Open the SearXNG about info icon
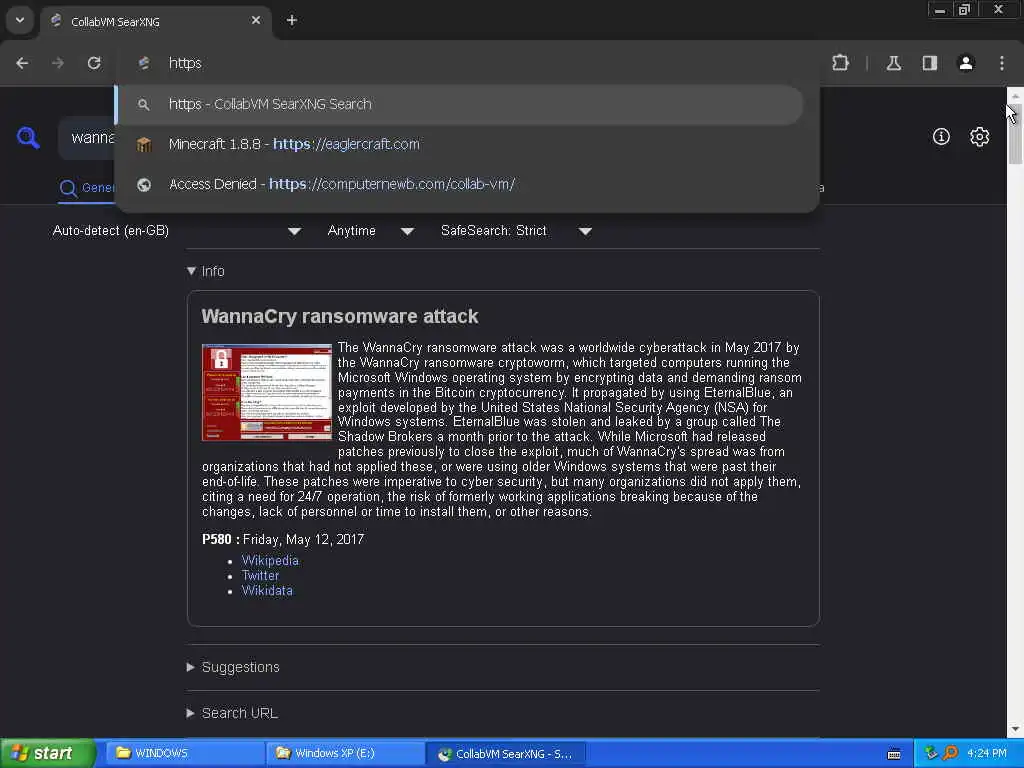The height and width of the screenshot is (768, 1024). tap(941, 136)
